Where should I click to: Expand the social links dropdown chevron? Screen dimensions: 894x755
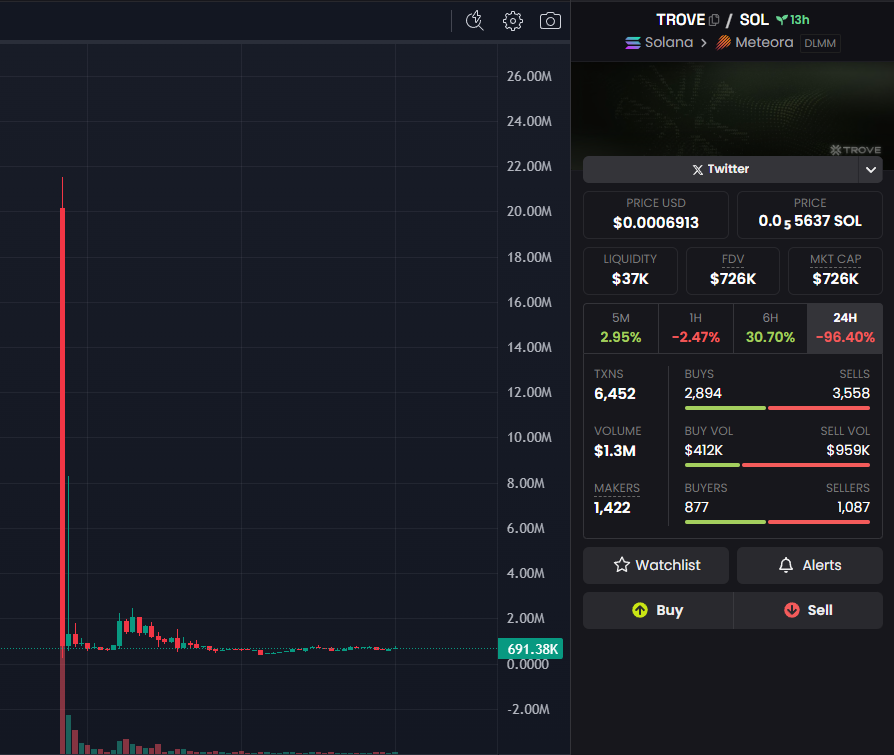pyautogui.click(x=871, y=169)
